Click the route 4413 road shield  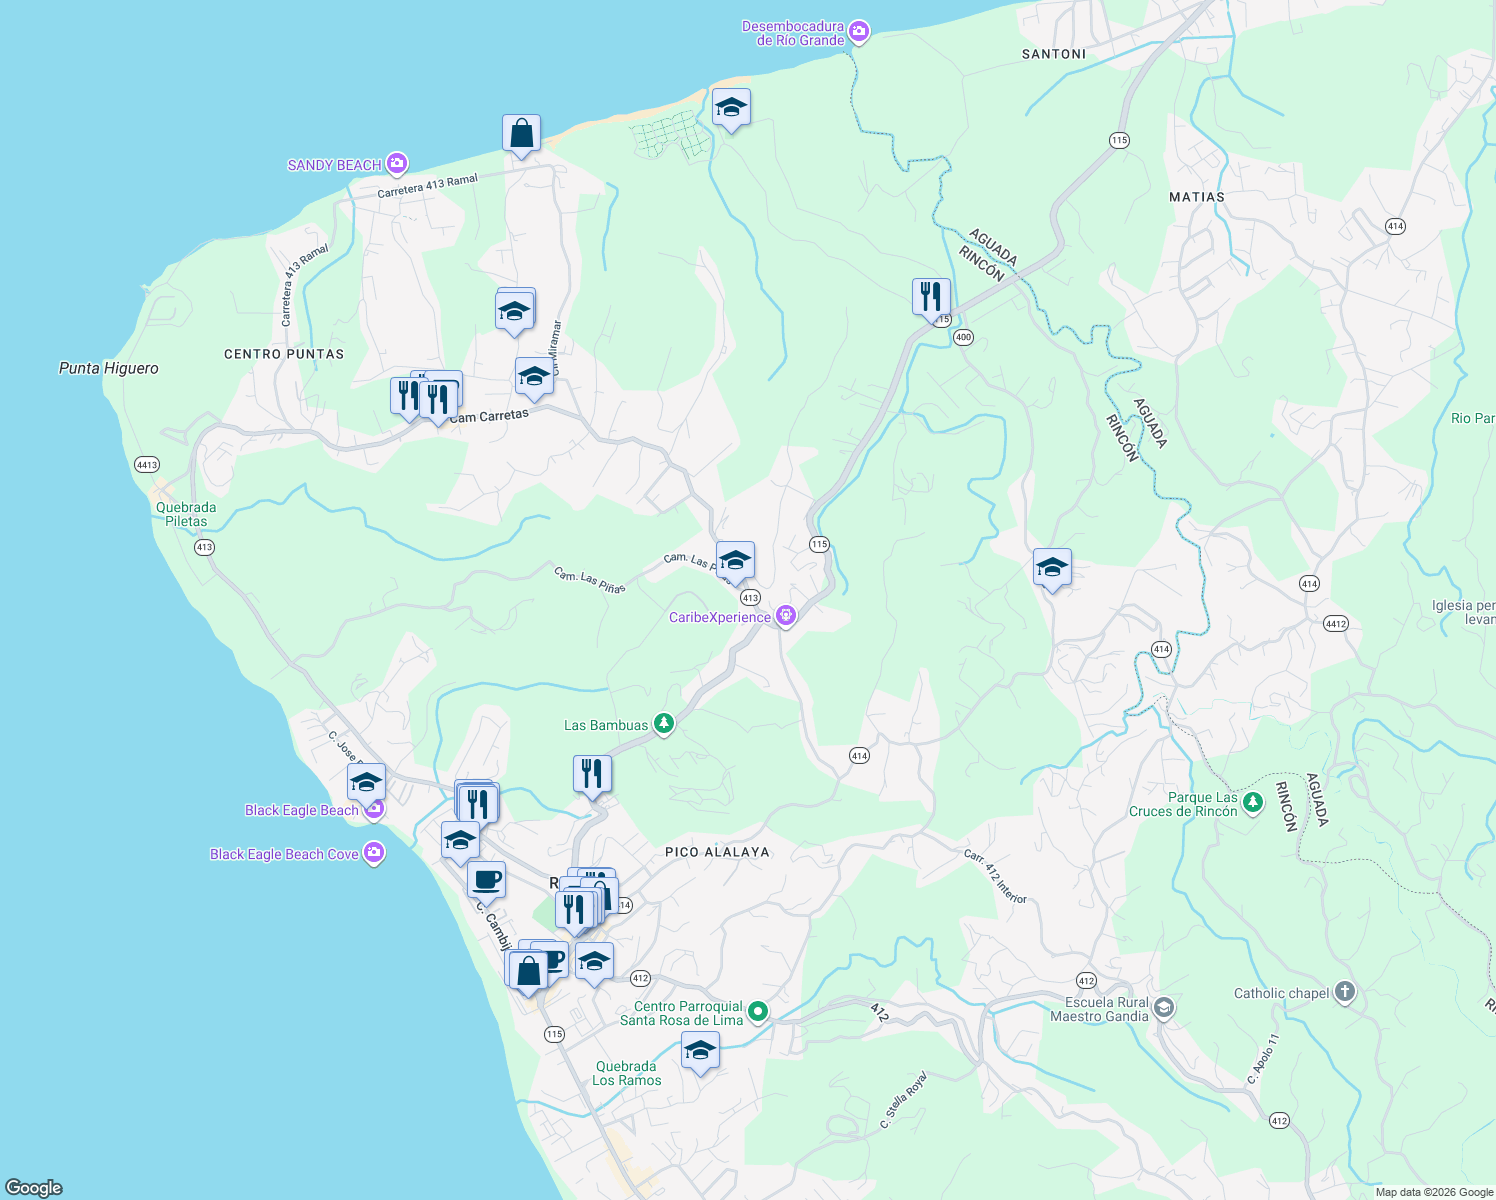point(145,464)
